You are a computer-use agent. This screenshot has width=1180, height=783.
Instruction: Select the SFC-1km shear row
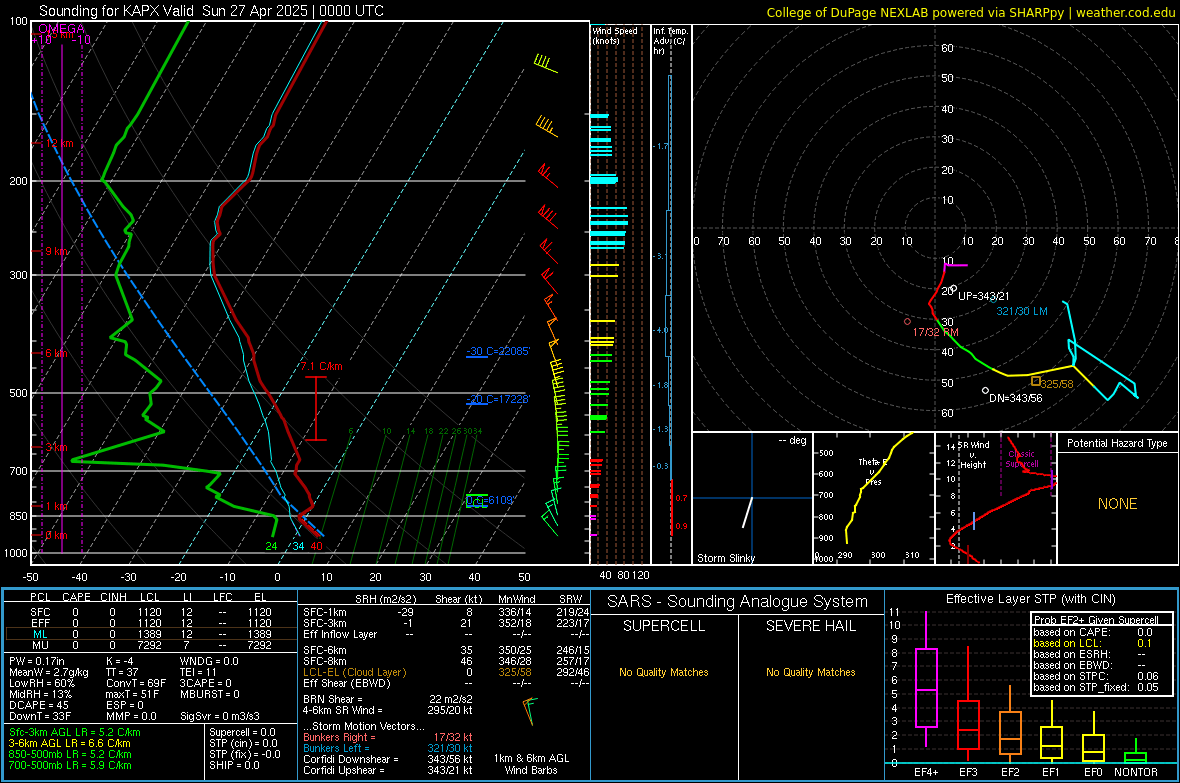pyautogui.click(x=446, y=612)
